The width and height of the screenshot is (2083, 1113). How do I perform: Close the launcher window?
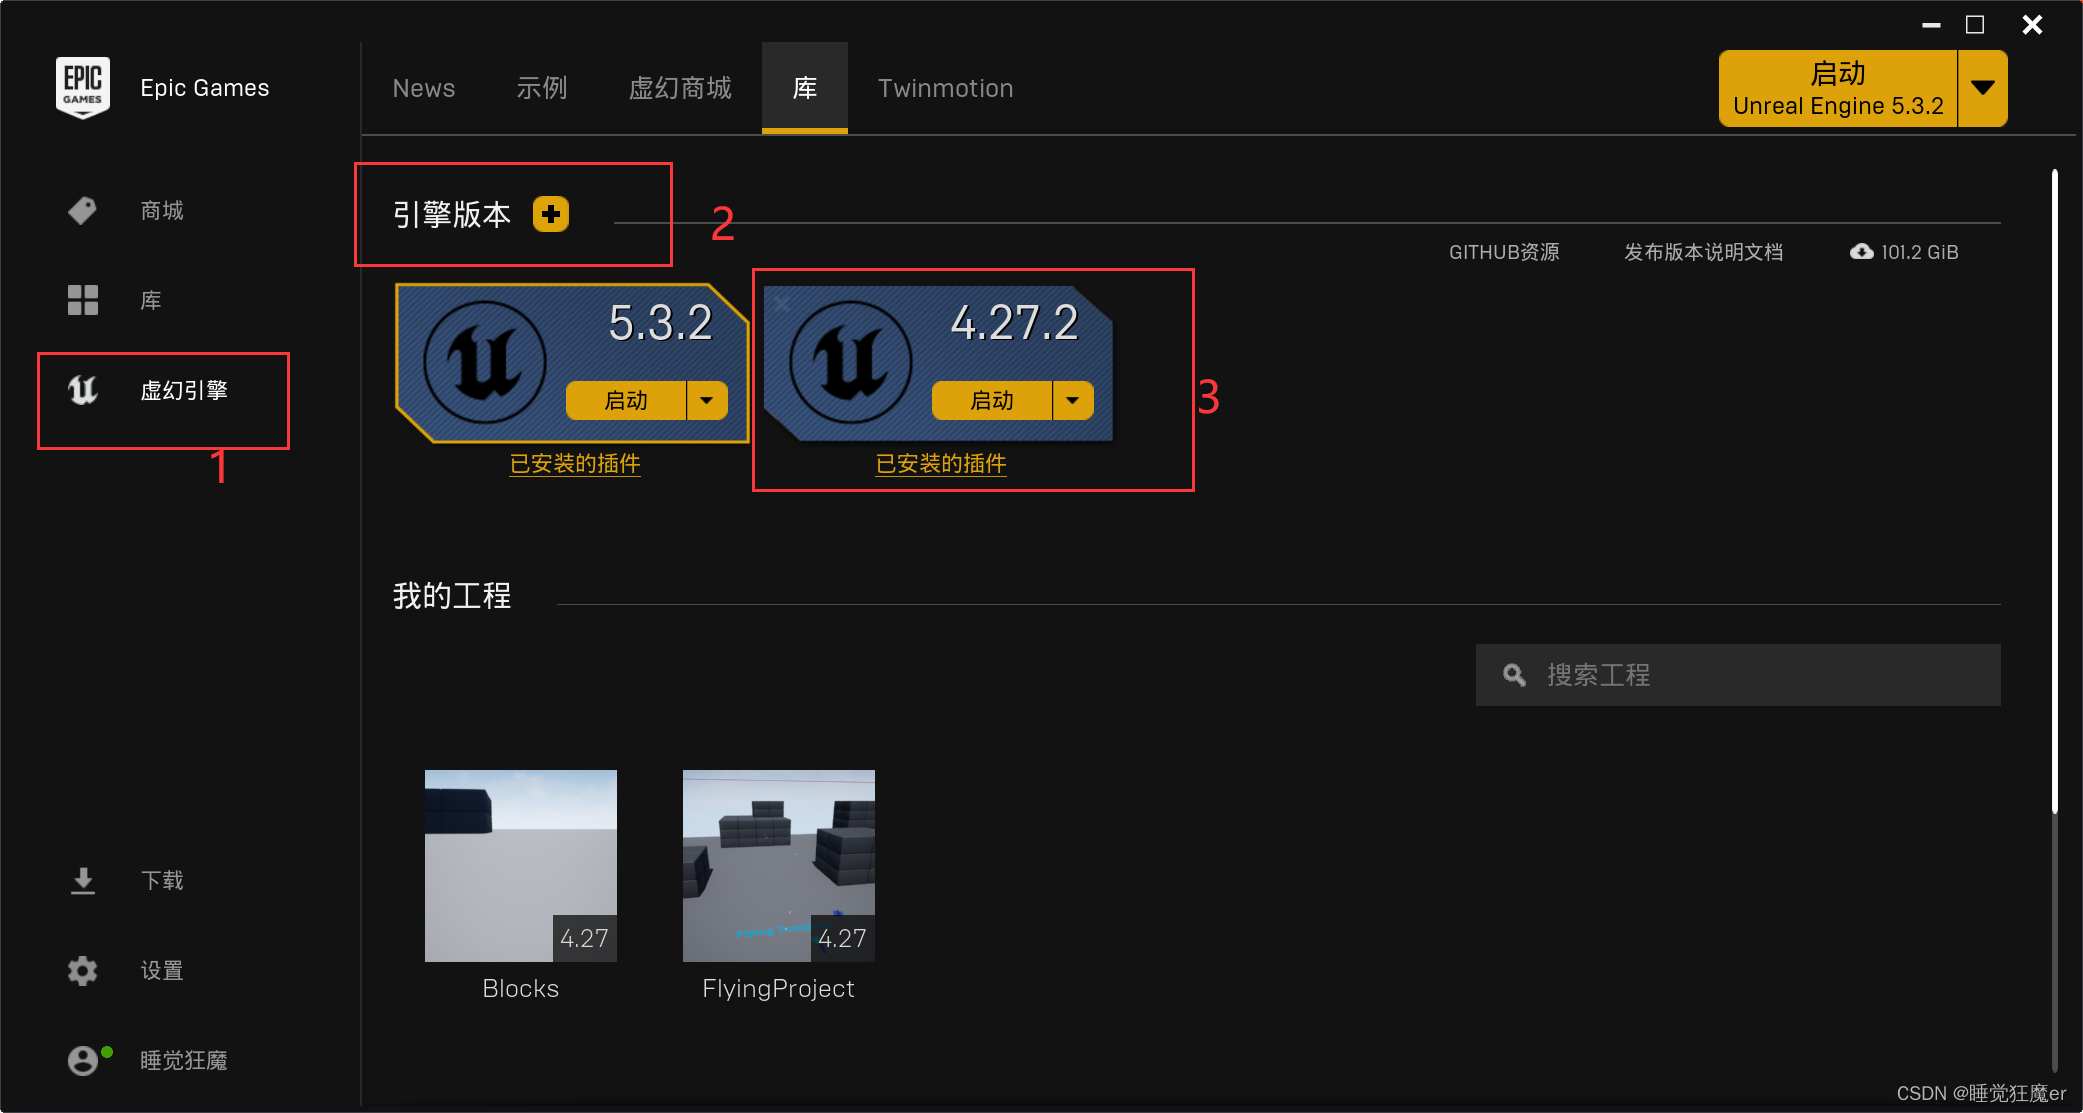pyautogui.click(x=2032, y=25)
